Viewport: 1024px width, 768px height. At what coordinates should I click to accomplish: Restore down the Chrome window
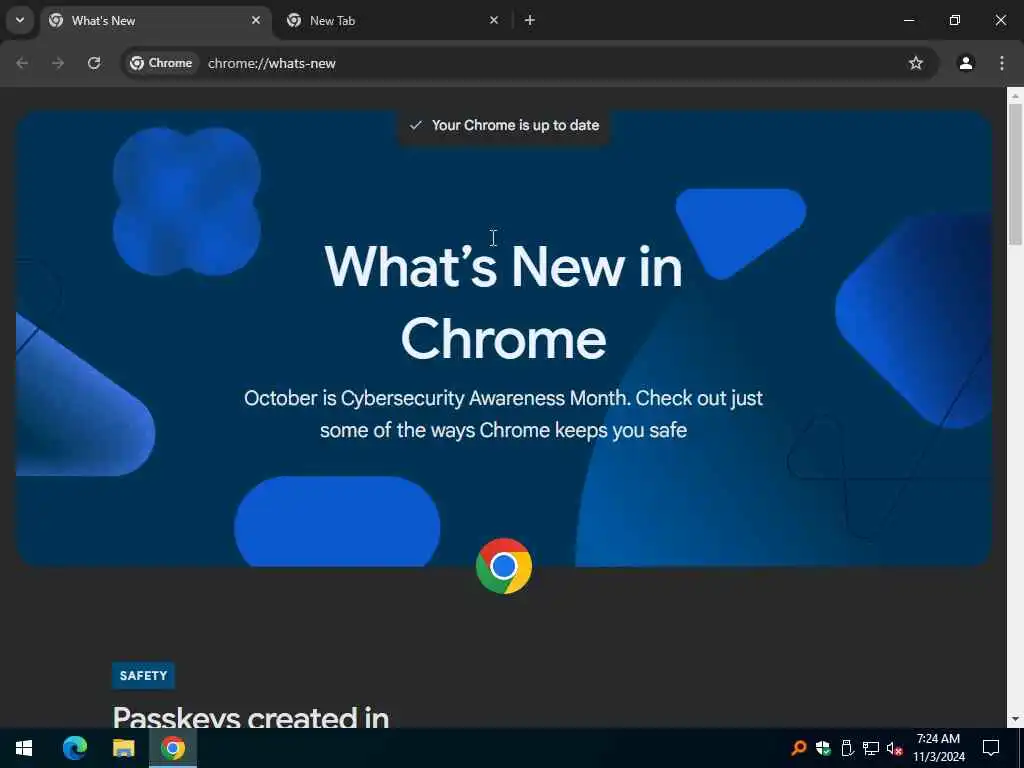(955, 20)
